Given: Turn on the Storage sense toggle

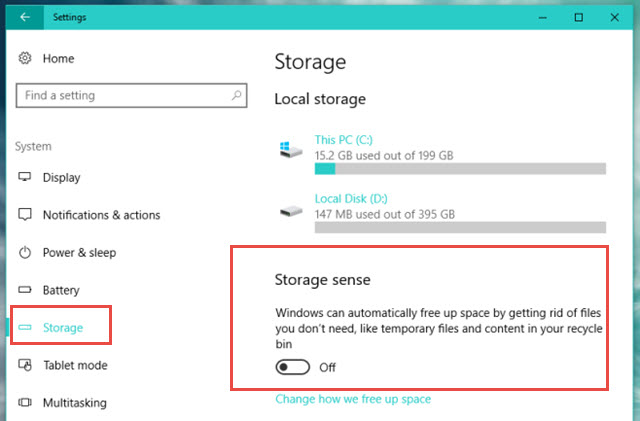Looking at the screenshot, I should pos(293,367).
